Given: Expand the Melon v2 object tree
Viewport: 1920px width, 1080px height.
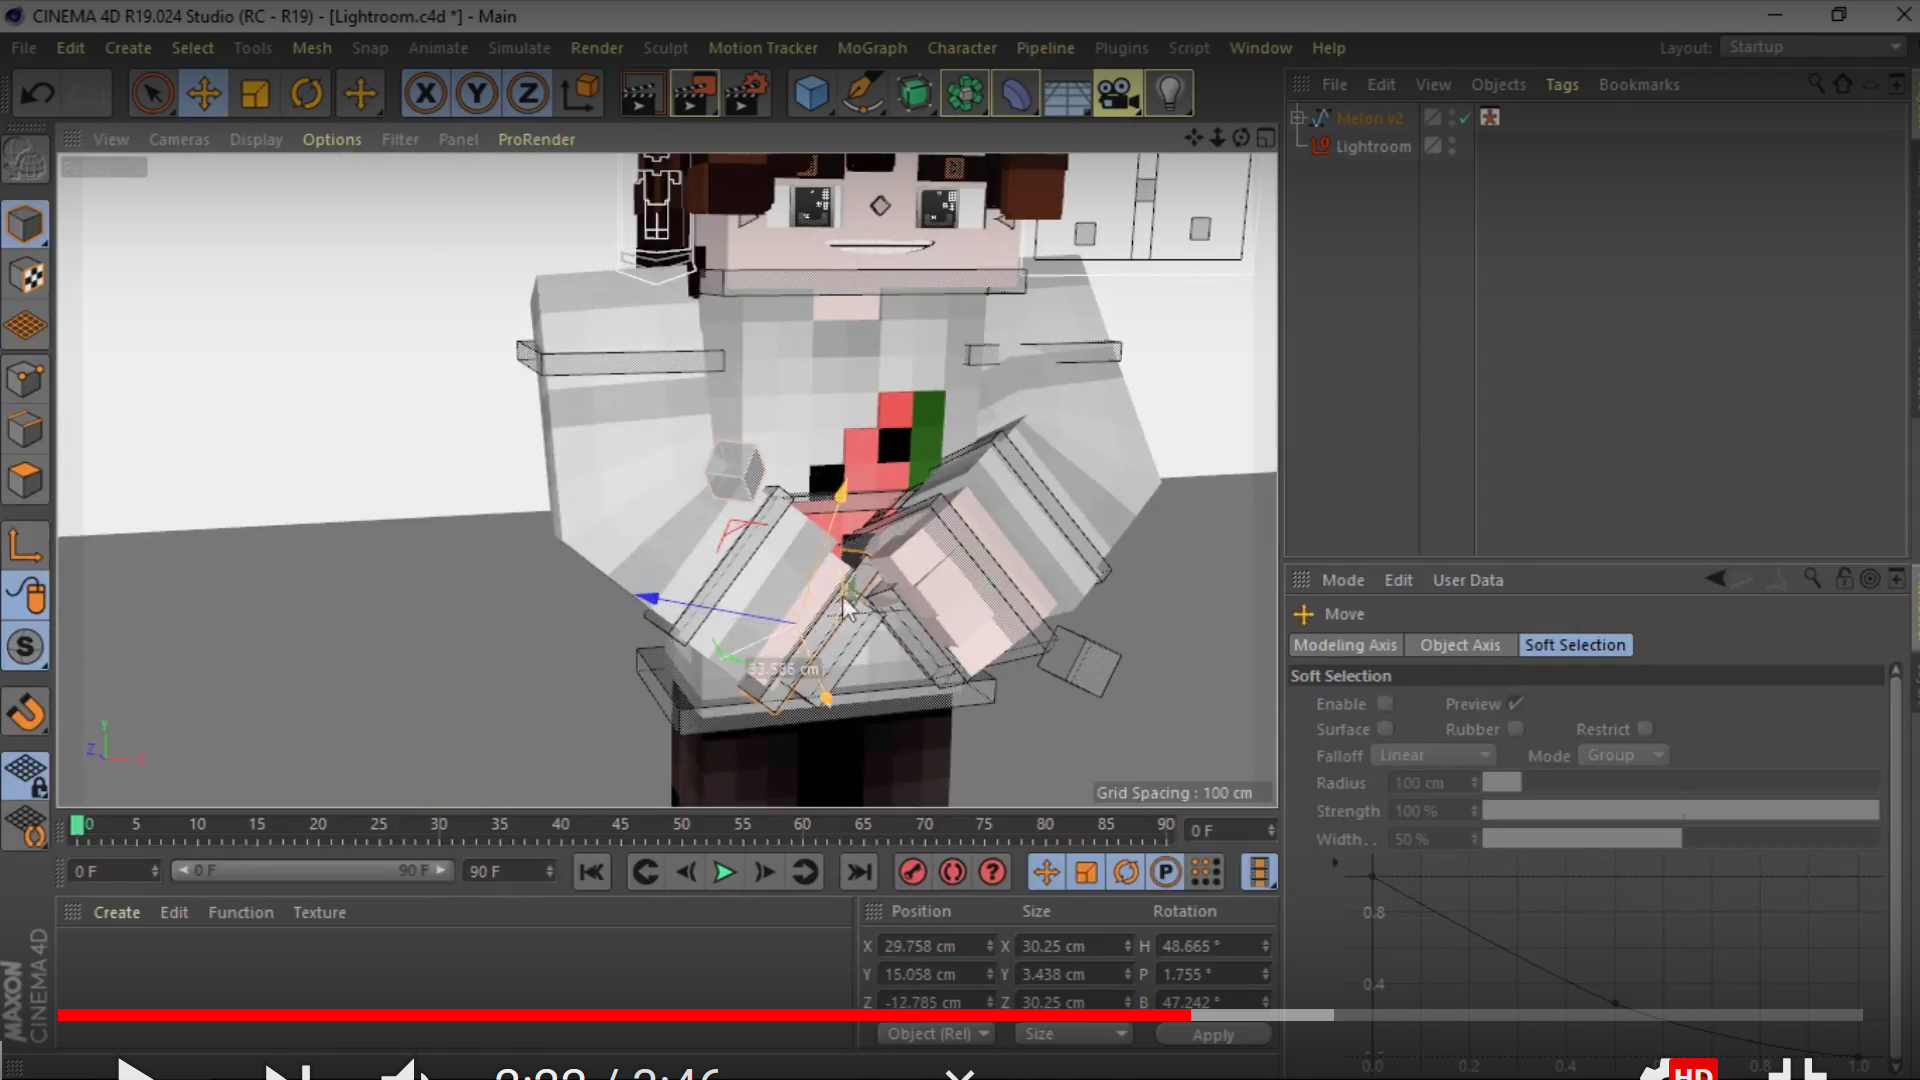Looking at the screenshot, I should (x=1298, y=117).
